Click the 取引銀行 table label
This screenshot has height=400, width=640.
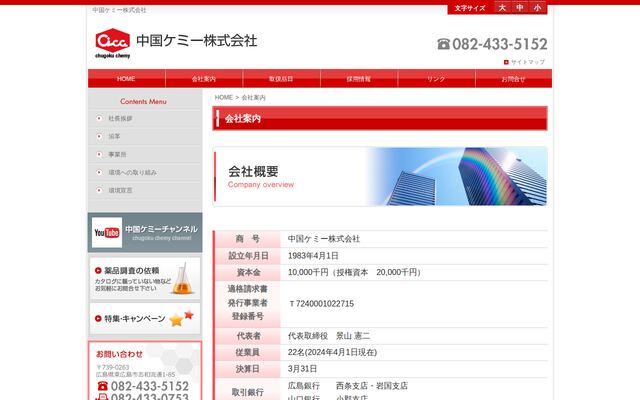pyautogui.click(x=248, y=392)
